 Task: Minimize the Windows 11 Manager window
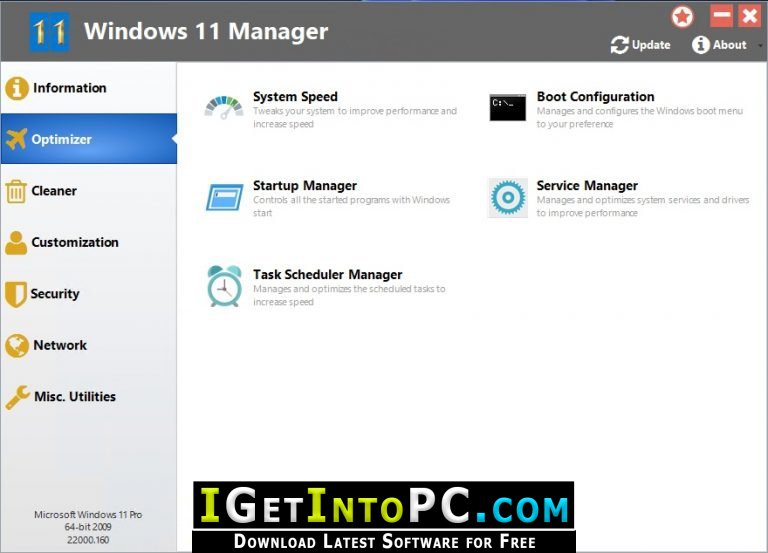pos(721,16)
